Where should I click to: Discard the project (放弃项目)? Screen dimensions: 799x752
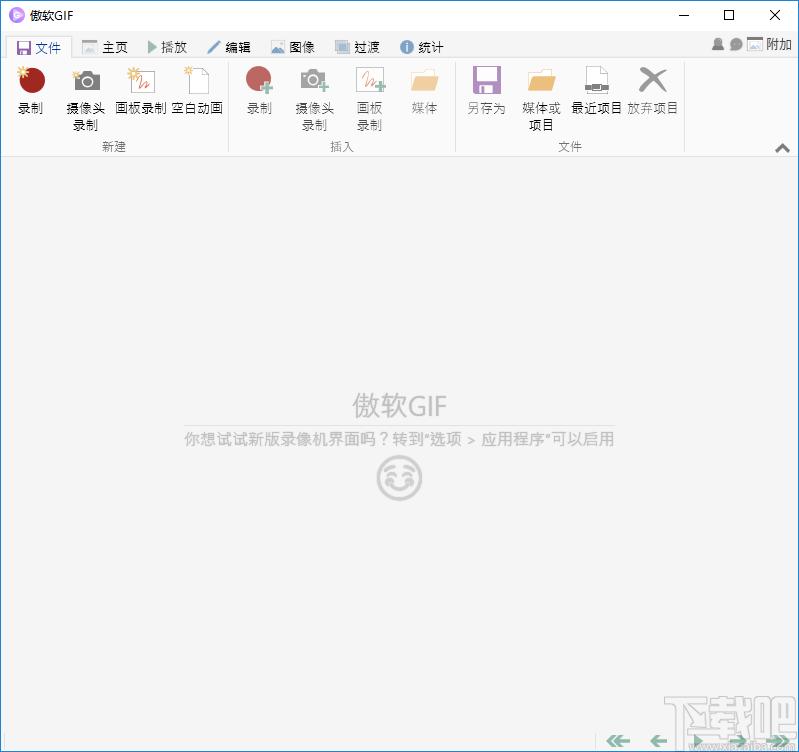click(x=652, y=82)
